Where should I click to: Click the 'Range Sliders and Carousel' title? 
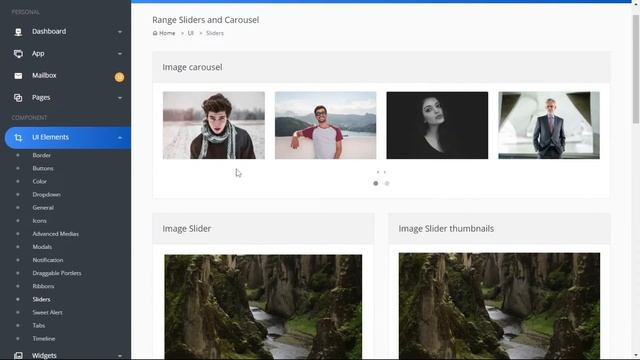tap(206, 20)
